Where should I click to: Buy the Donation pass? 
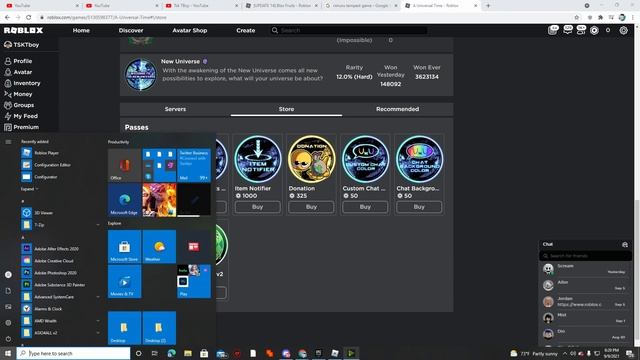[311, 207]
